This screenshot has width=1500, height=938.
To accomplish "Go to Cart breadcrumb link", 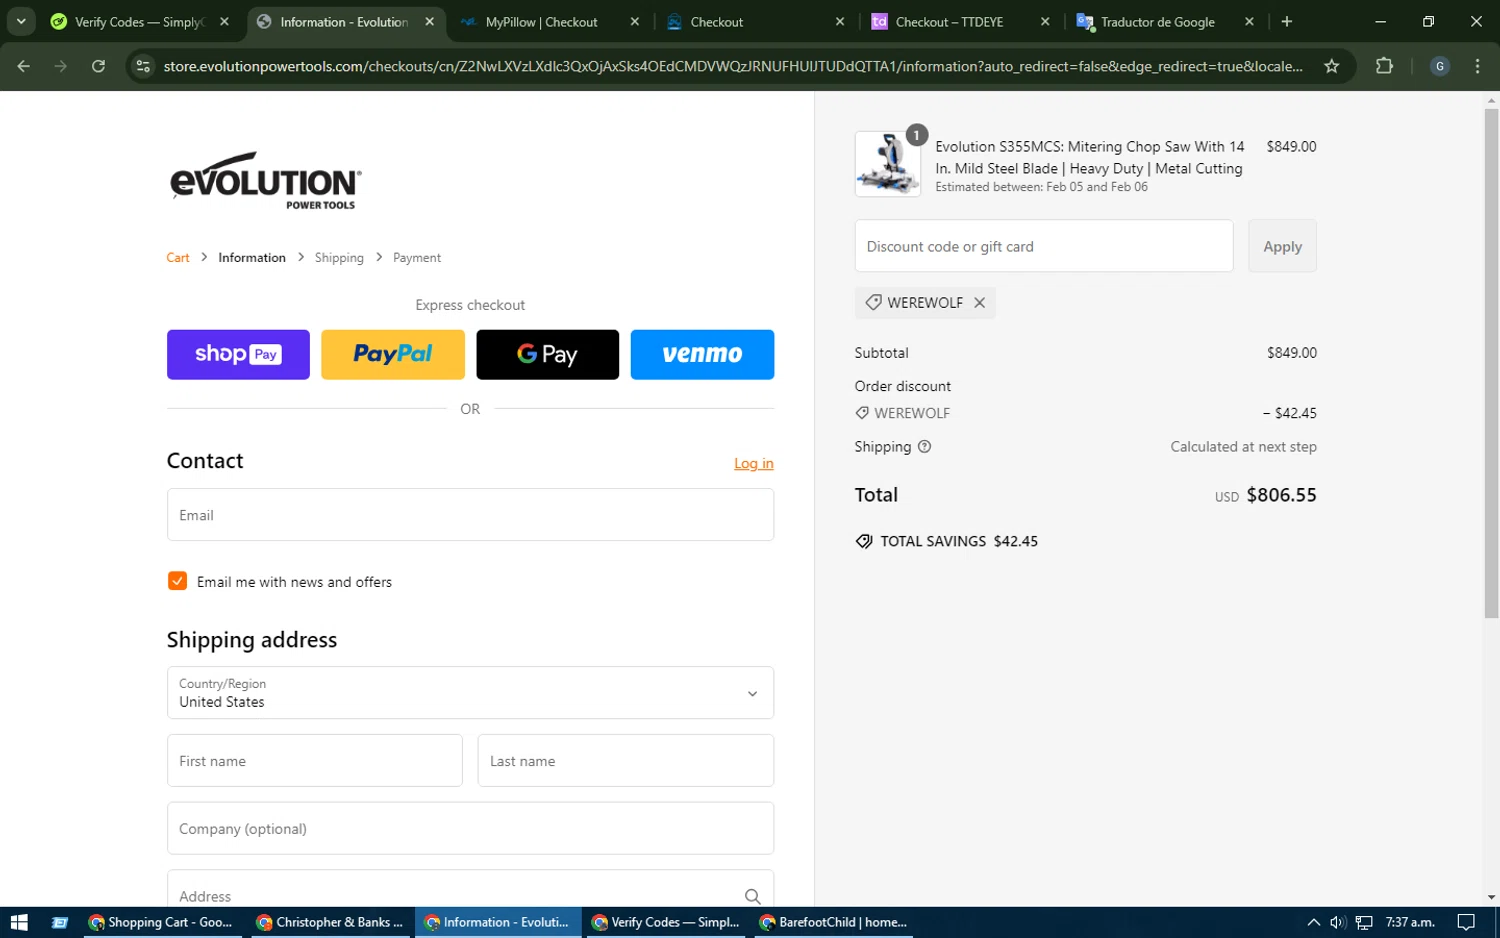I will [178, 257].
